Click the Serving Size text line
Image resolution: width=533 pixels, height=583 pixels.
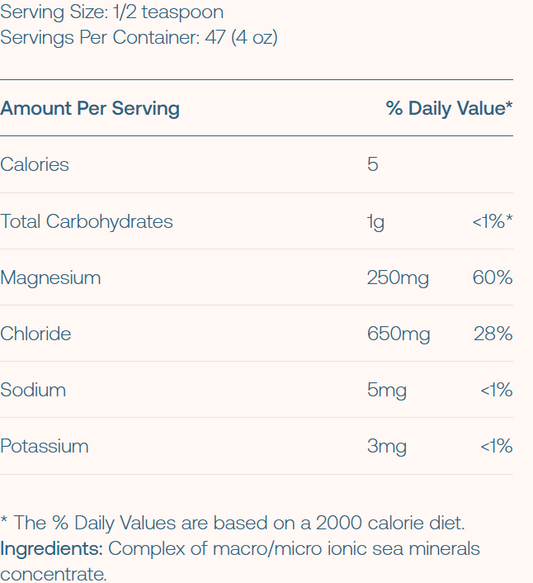pyautogui.click(x=112, y=13)
